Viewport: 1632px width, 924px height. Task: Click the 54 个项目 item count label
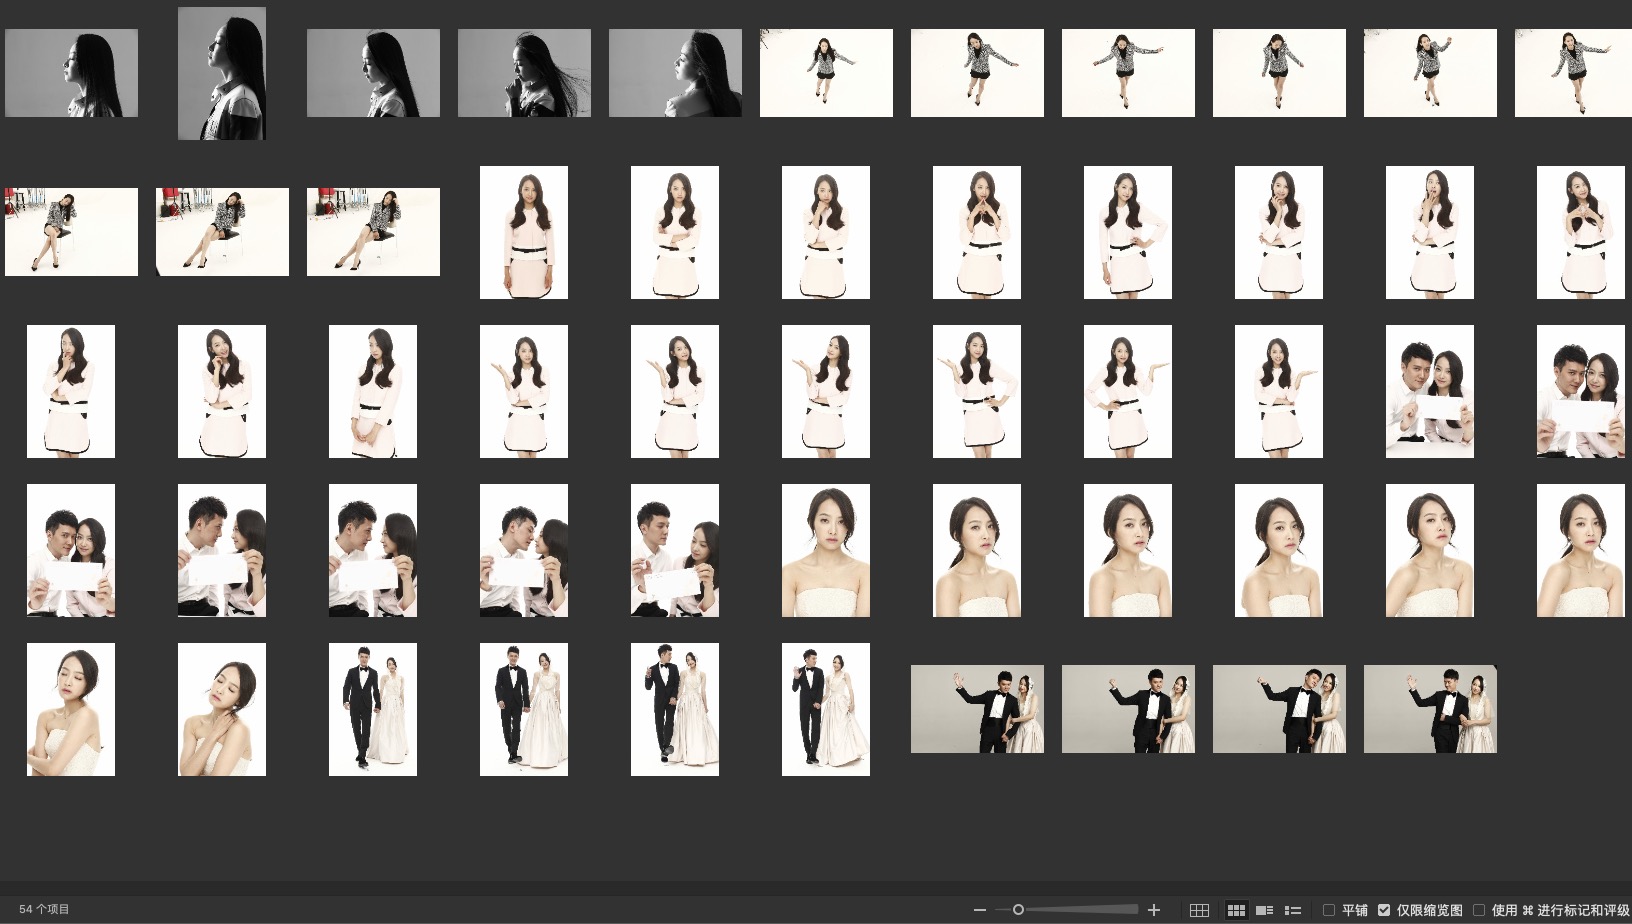pyautogui.click(x=44, y=909)
